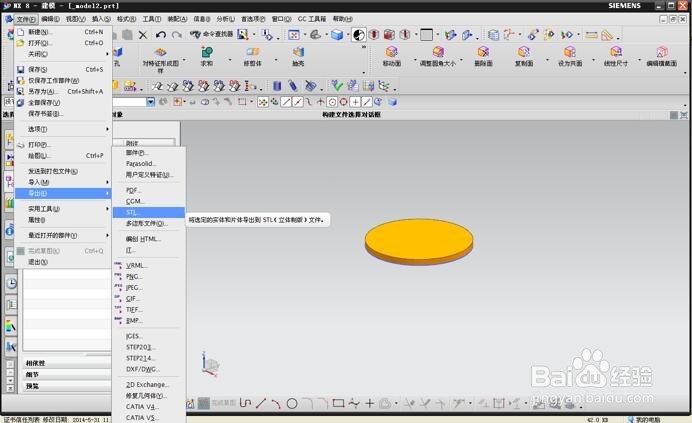Open the Insert (插入) menu
The image size is (692, 423).
tap(101, 19)
